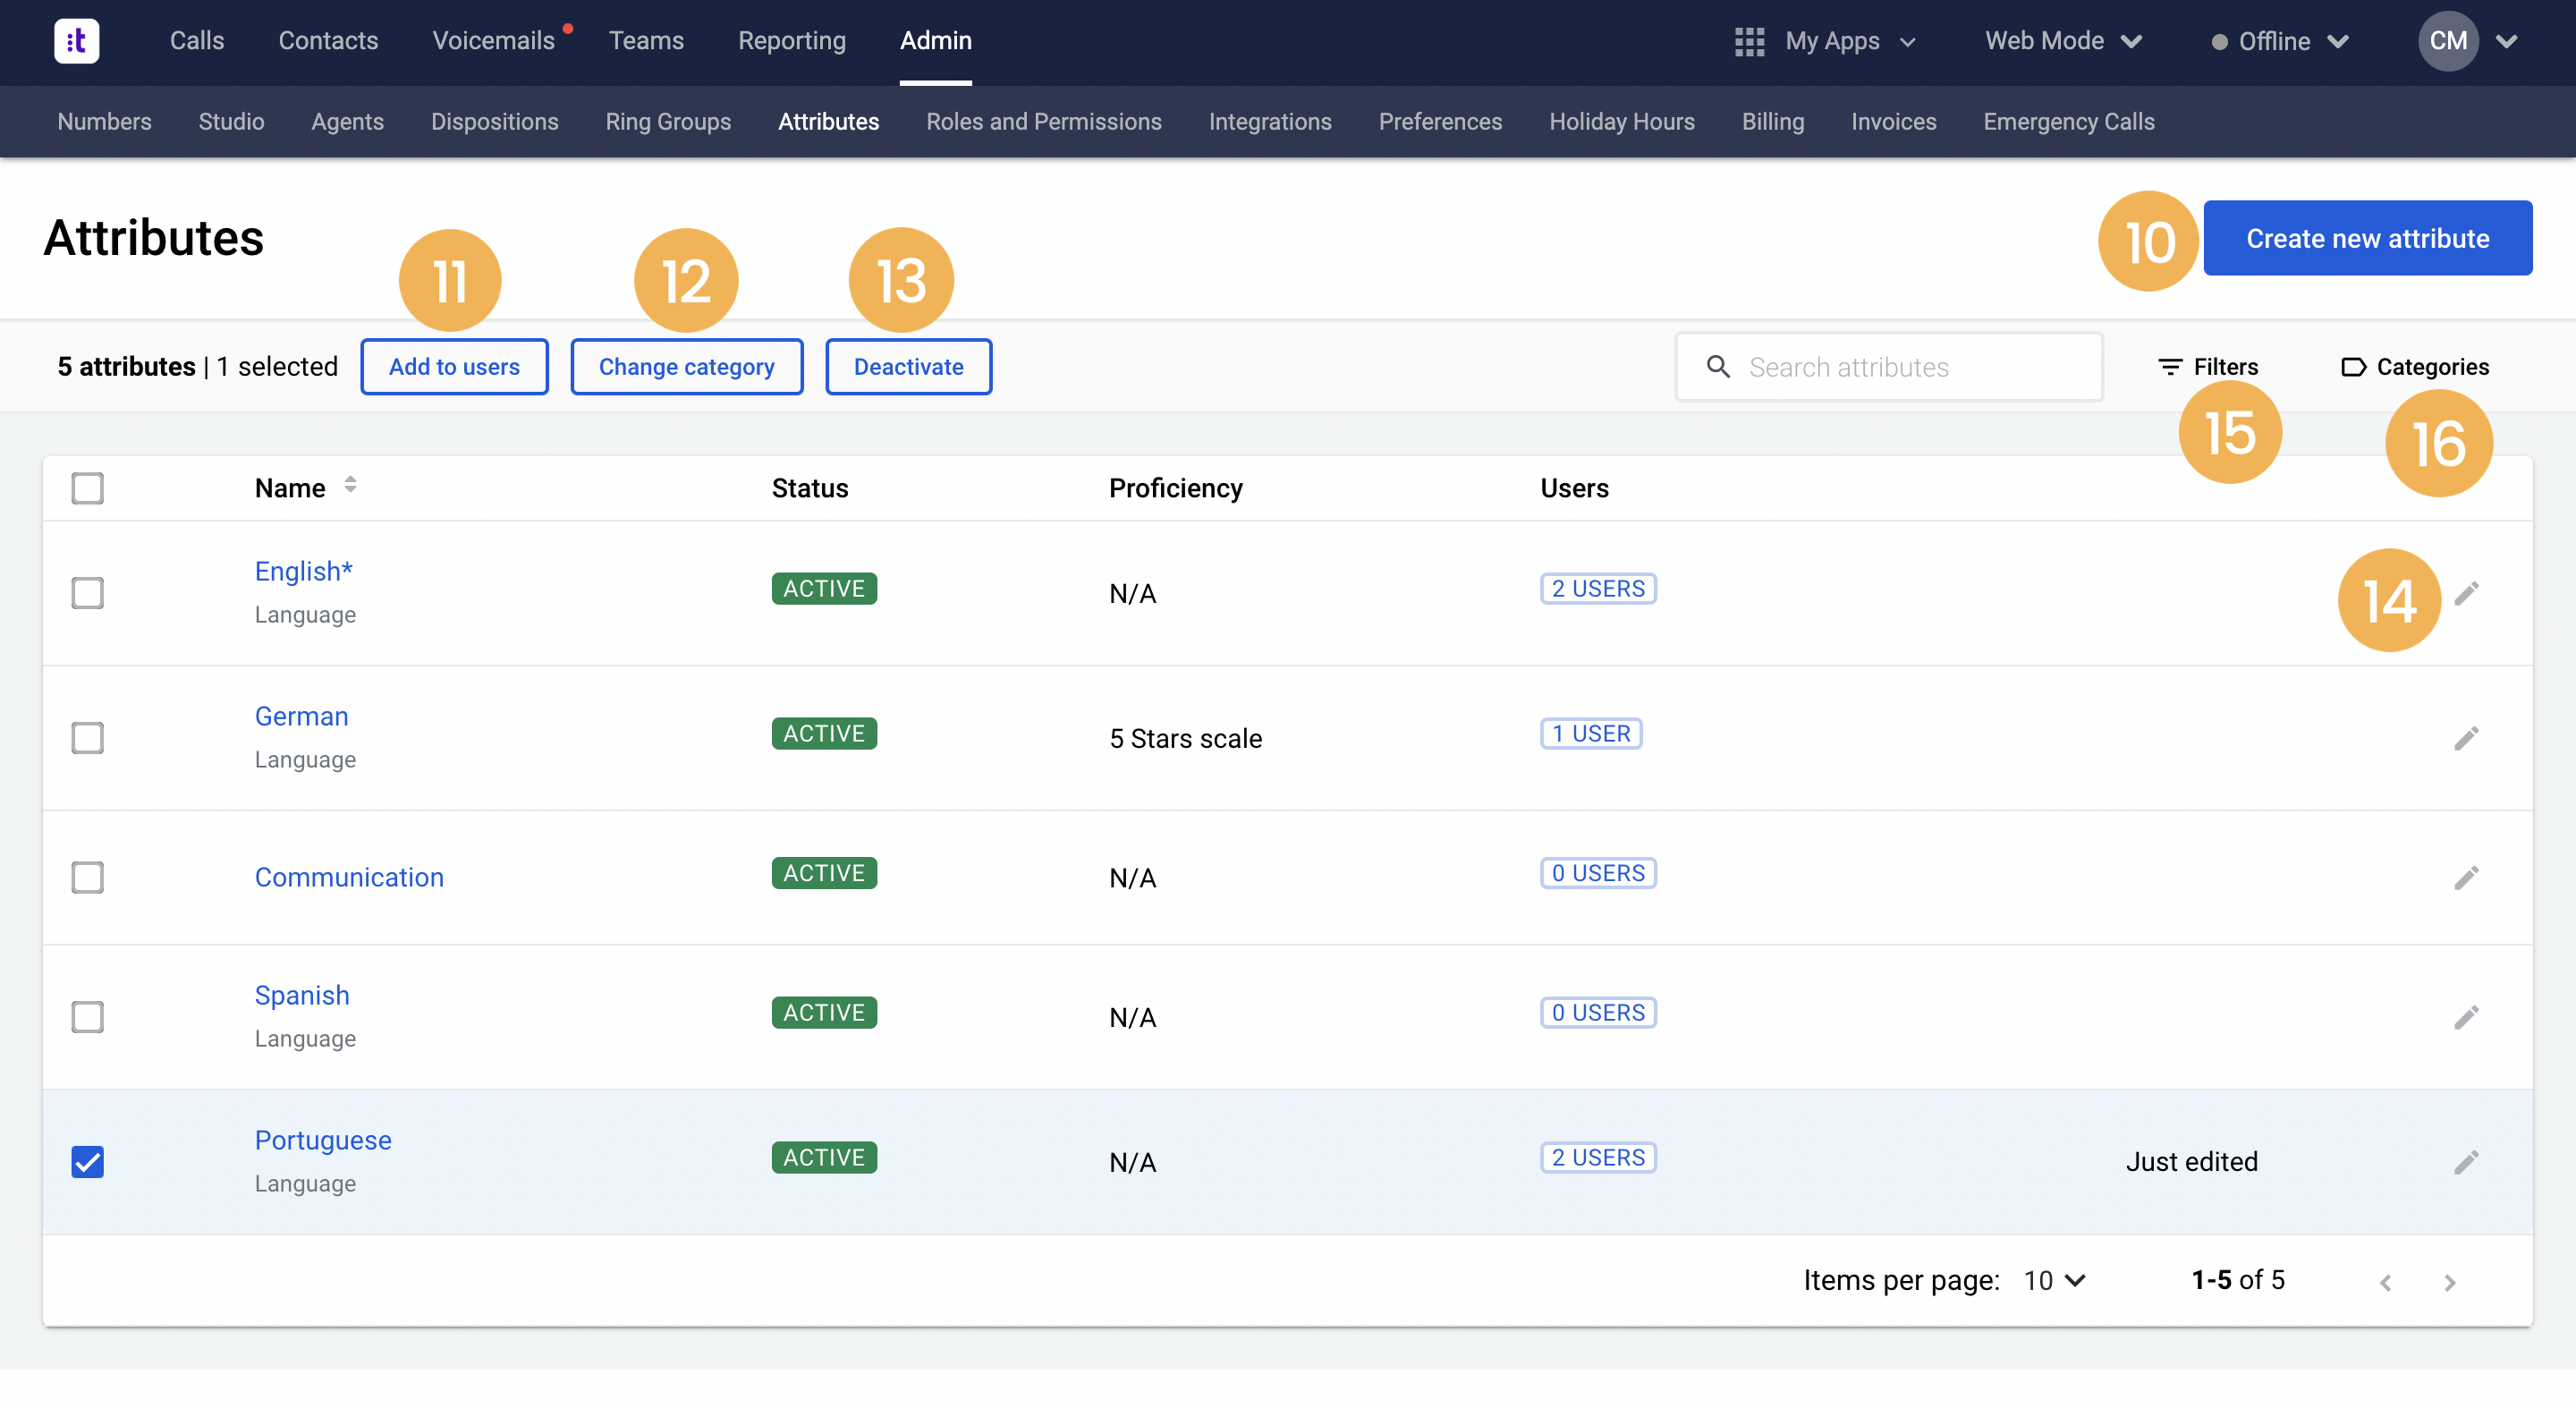Go to next page arrow
Image resolution: width=2576 pixels, height=1408 pixels.
2449,1282
